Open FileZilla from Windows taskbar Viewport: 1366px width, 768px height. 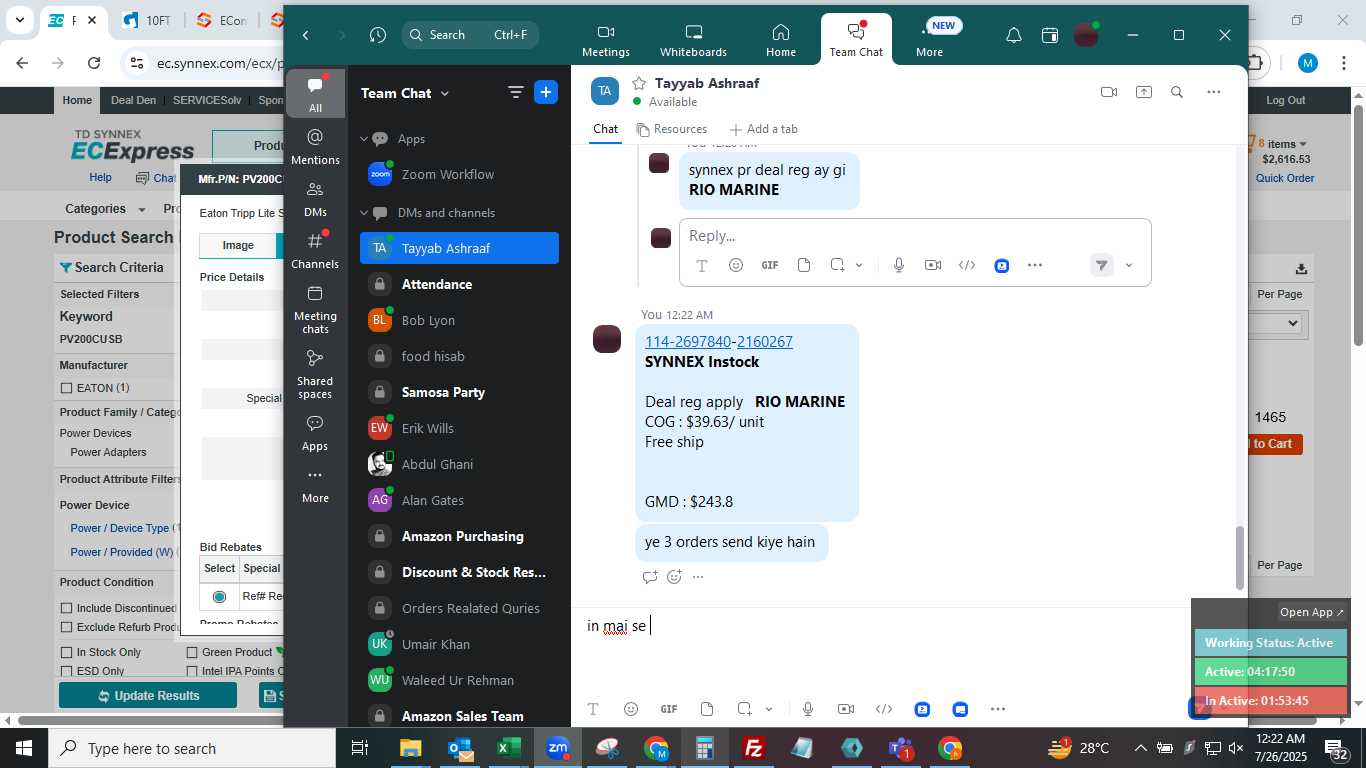(x=754, y=748)
